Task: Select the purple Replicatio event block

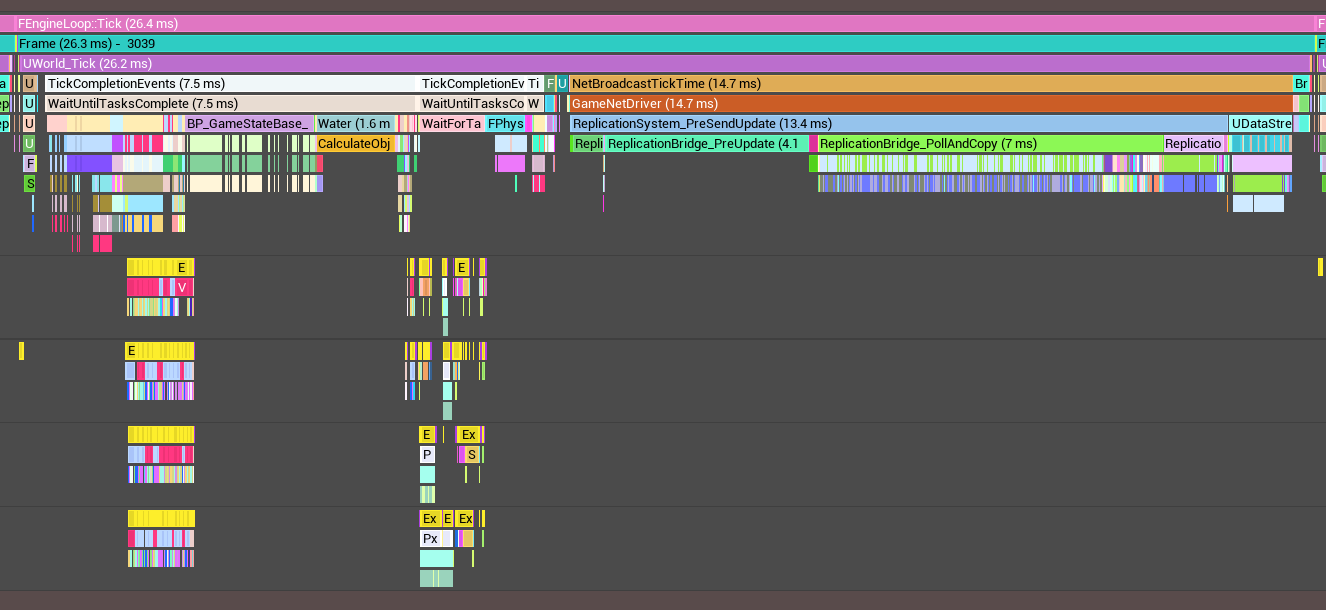Action: (x=1193, y=144)
